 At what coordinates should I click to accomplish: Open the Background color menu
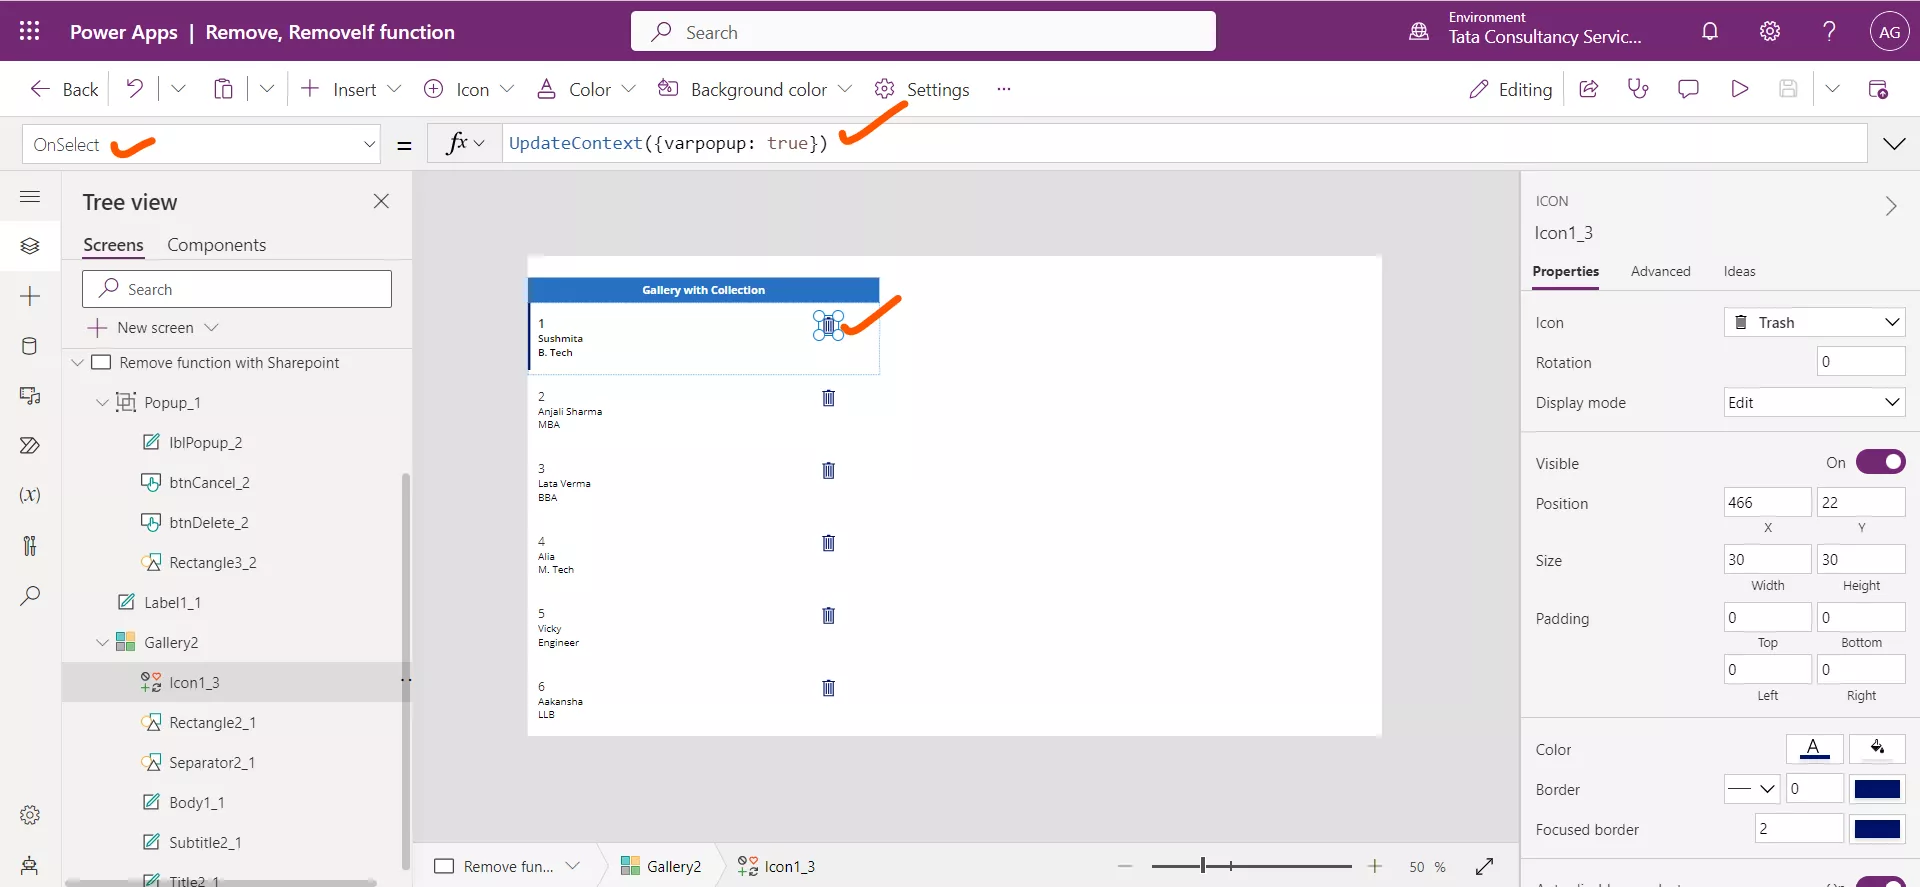pyautogui.click(x=754, y=89)
